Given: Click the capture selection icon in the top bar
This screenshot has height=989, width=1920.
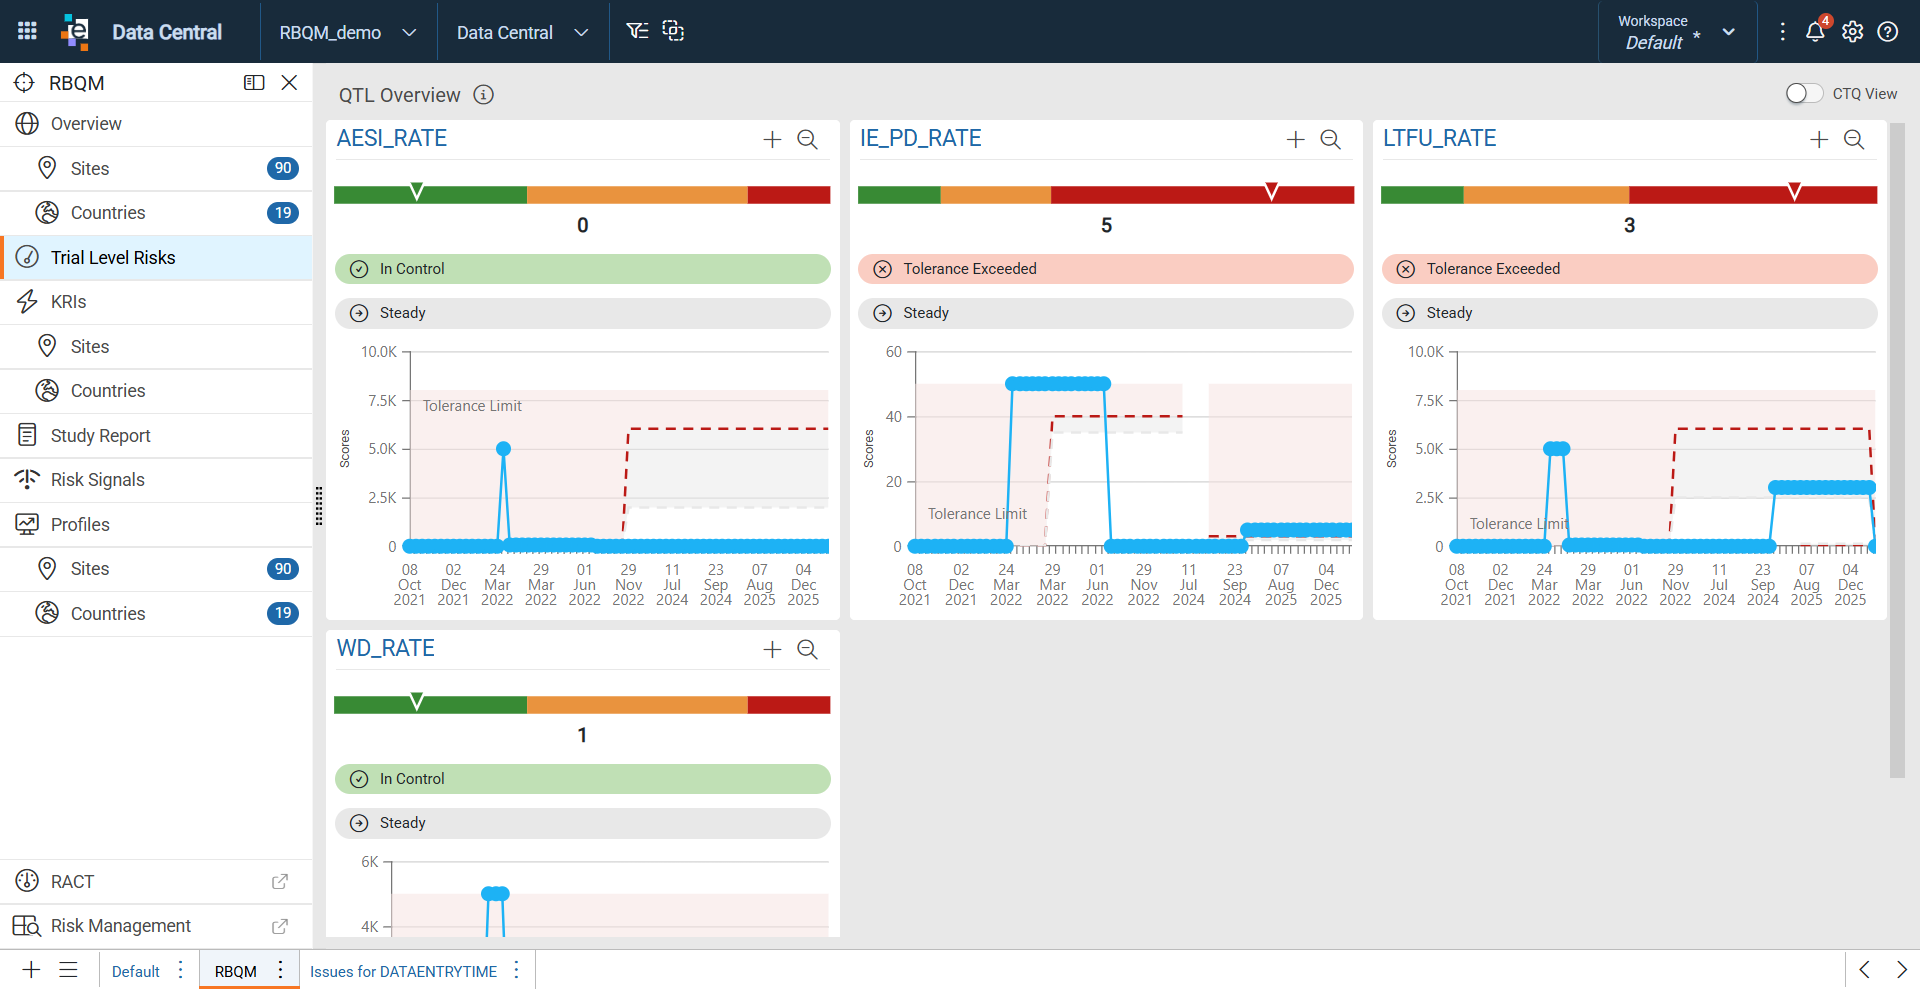Looking at the screenshot, I should (674, 31).
